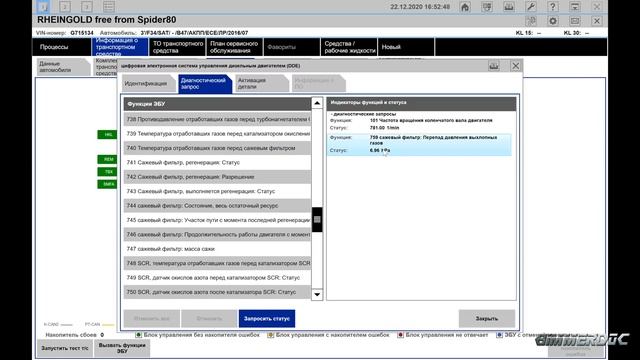
Task: Click the printer icon in top toolbar
Action: tap(509, 7)
